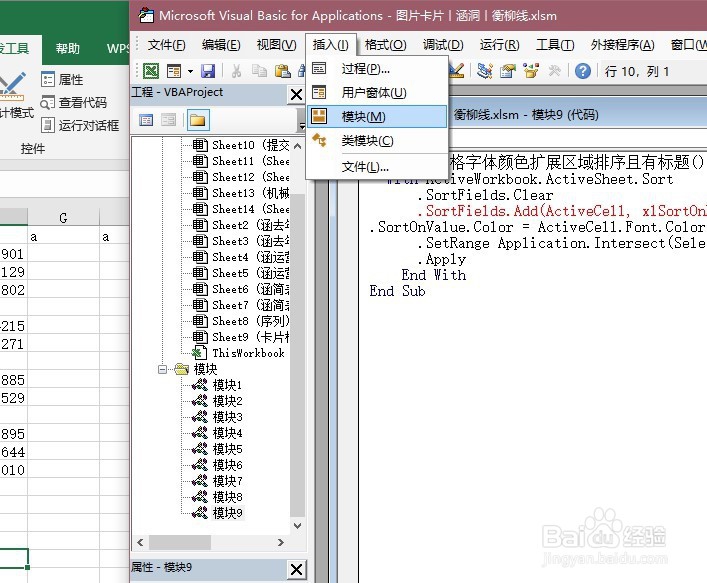Click the End Sub line in code
The width and height of the screenshot is (707, 583).
coord(397,291)
